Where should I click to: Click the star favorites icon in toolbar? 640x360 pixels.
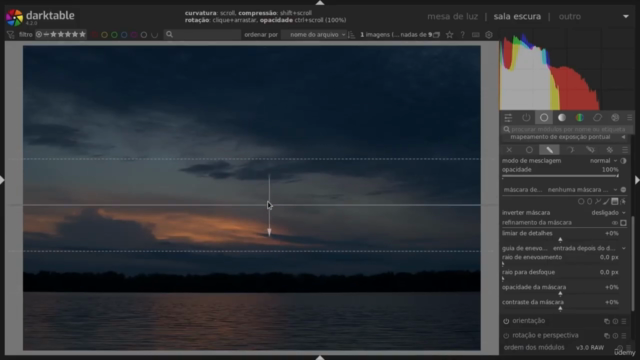pyautogui.click(x=449, y=35)
